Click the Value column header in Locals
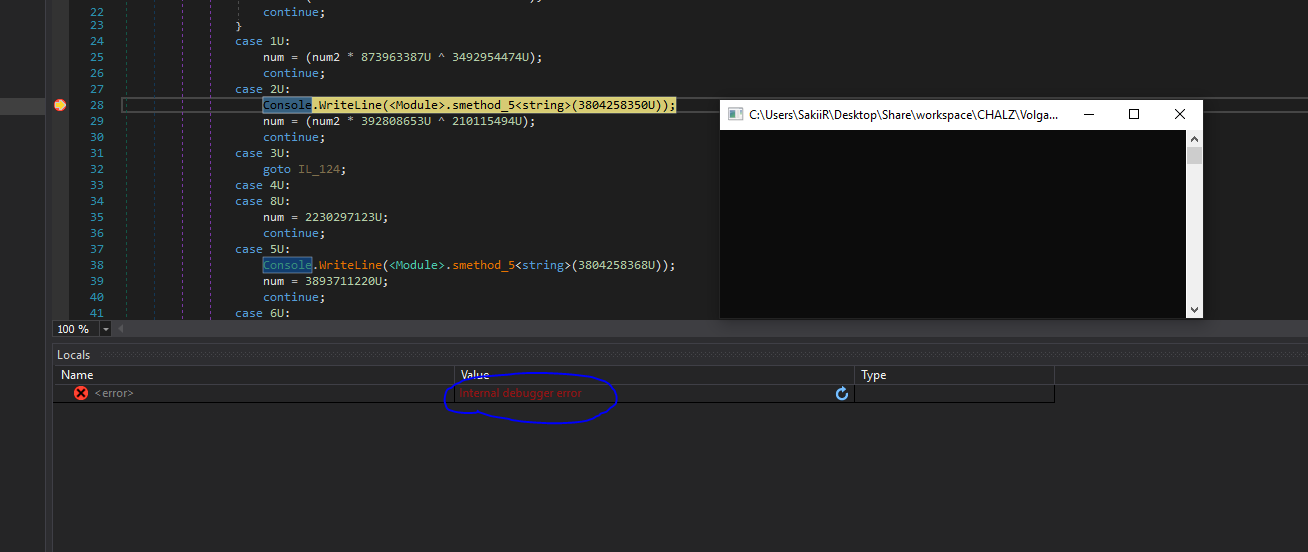Viewport: 1308px width, 552px height. pos(475,375)
